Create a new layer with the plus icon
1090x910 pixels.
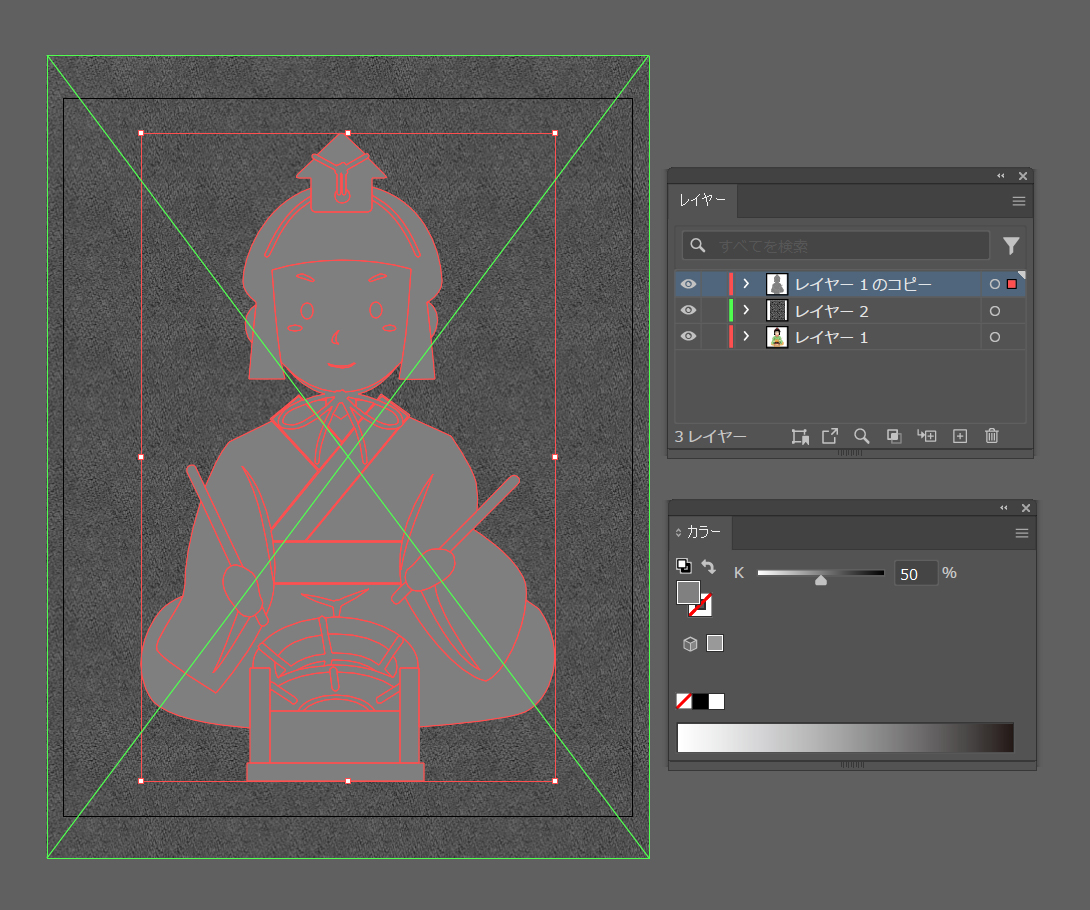pos(960,436)
